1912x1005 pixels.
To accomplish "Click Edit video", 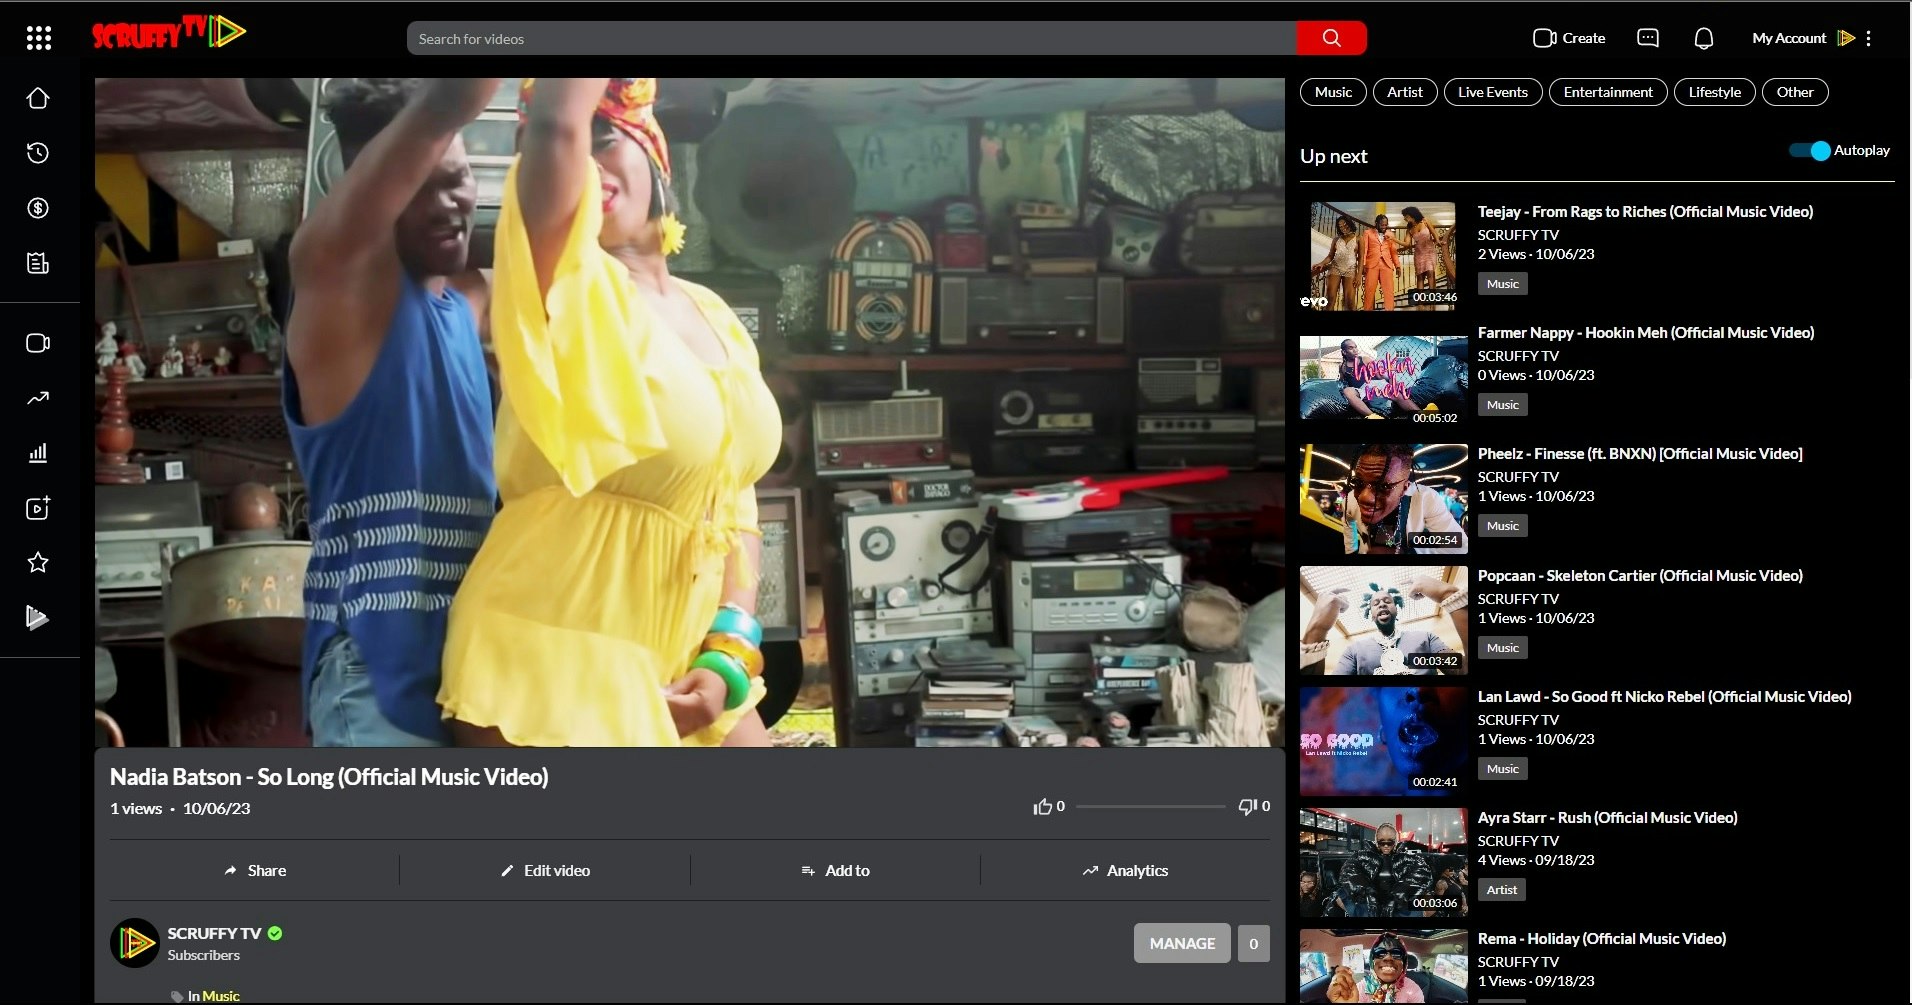I will (545, 870).
